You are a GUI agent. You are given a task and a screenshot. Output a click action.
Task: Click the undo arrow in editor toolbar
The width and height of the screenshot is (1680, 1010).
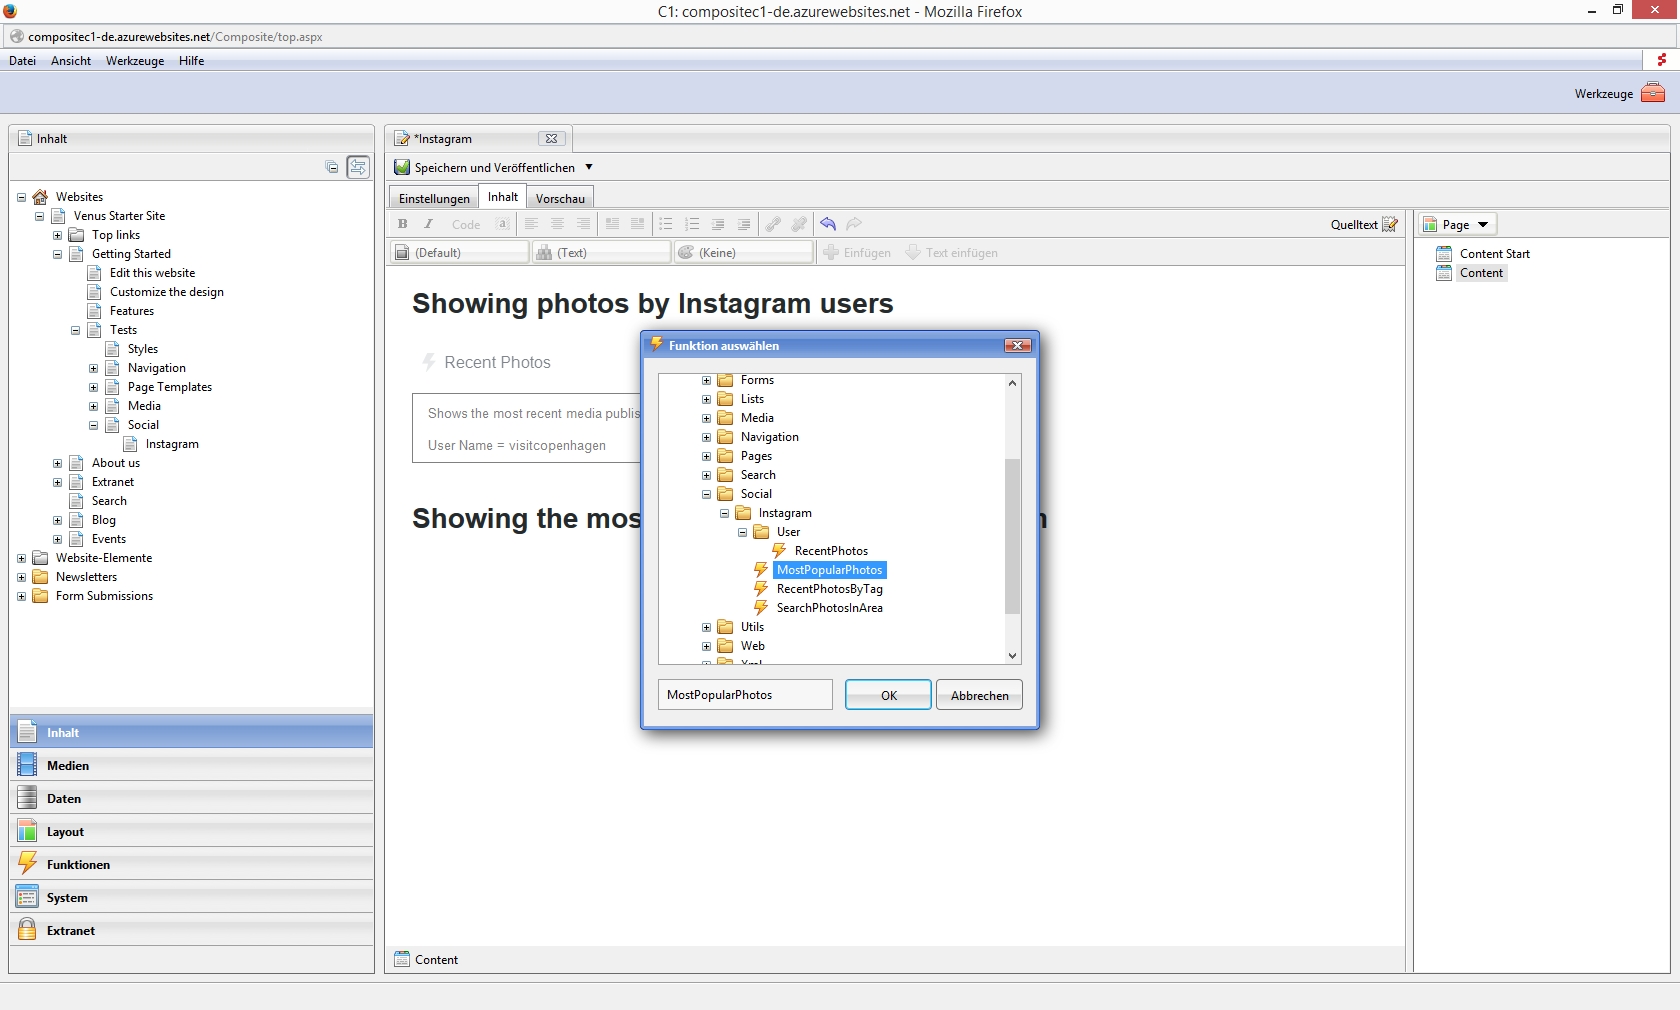click(x=828, y=224)
